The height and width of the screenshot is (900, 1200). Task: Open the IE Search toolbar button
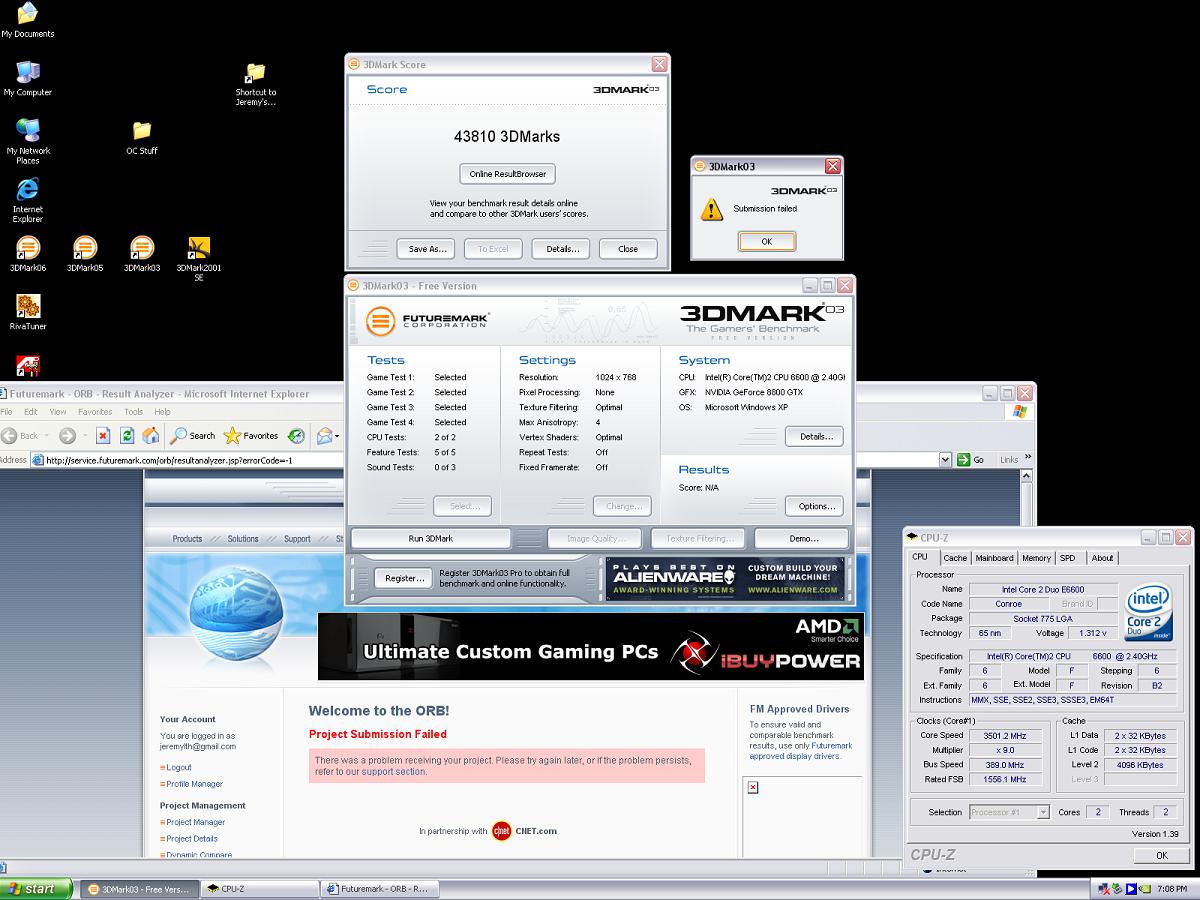(x=193, y=435)
